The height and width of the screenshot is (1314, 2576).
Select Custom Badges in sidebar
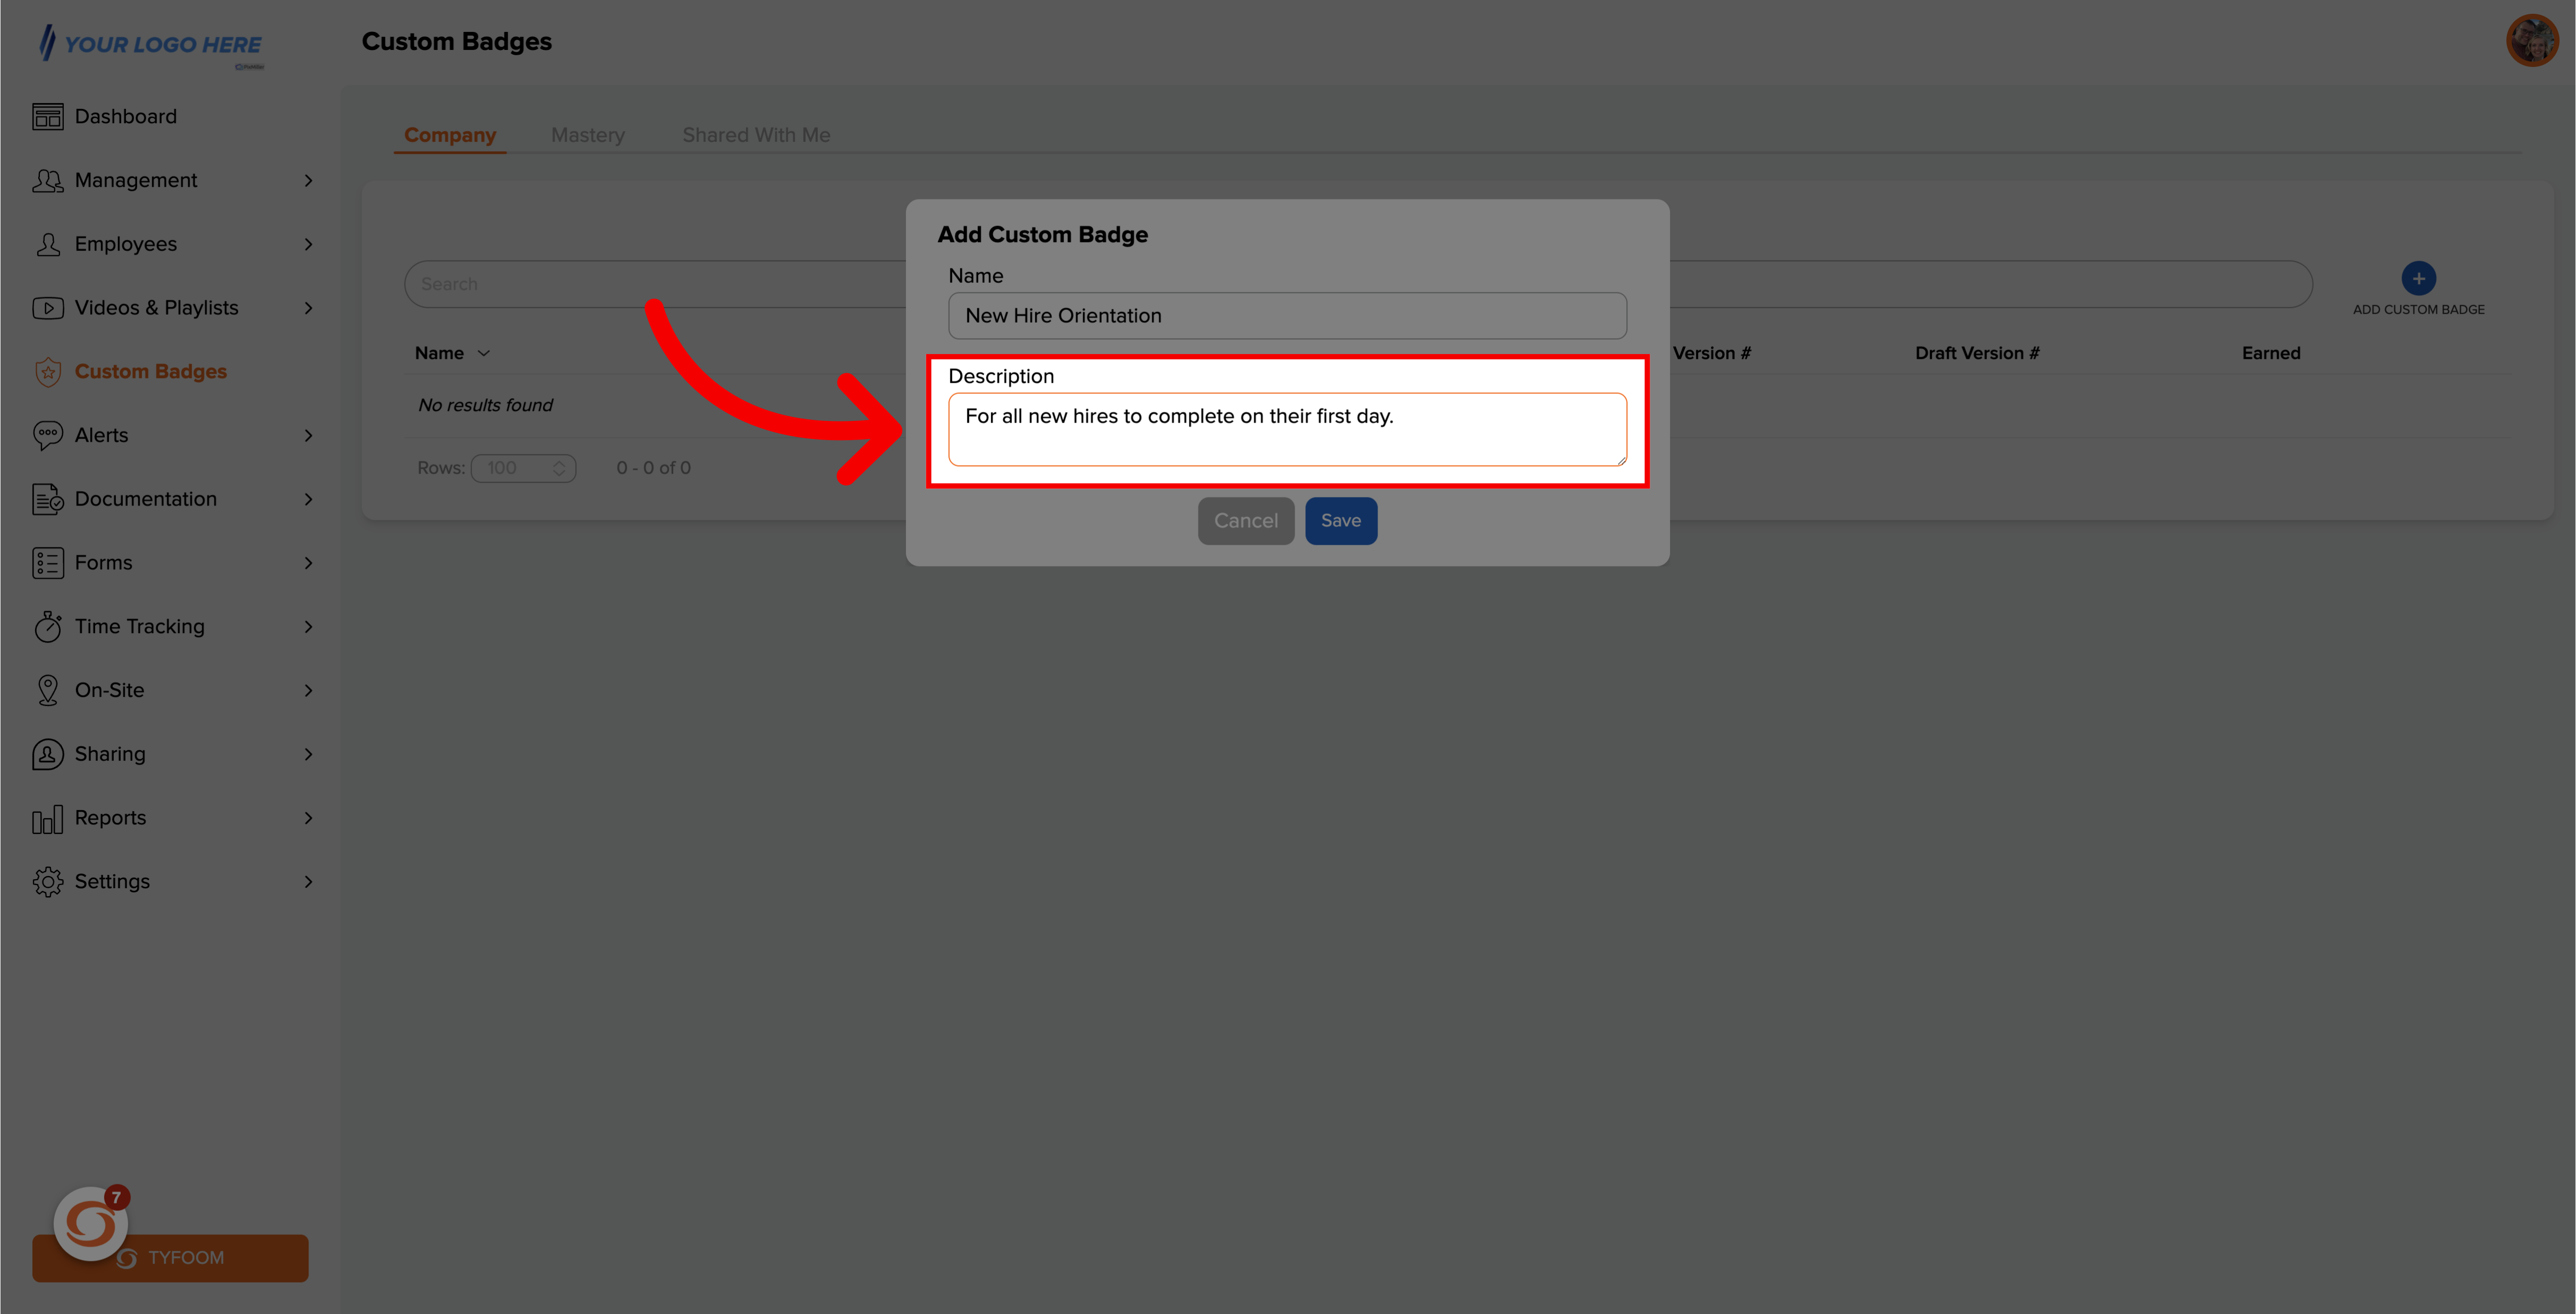(x=151, y=371)
